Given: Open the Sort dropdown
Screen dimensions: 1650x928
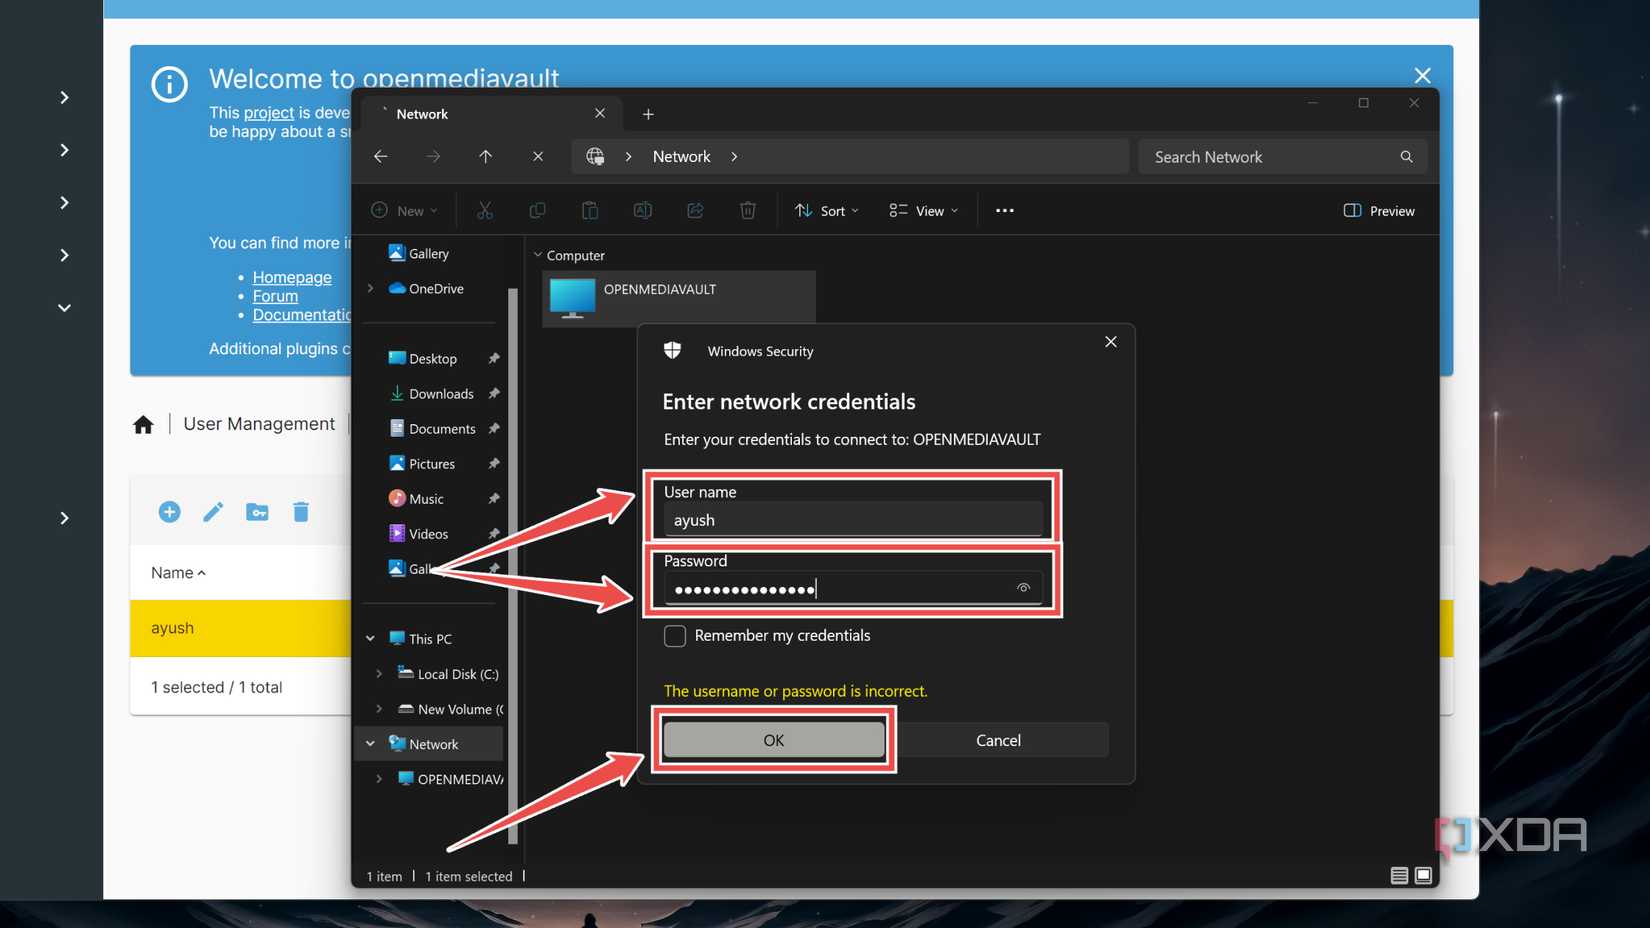Looking at the screenshot, I should 826,210.
